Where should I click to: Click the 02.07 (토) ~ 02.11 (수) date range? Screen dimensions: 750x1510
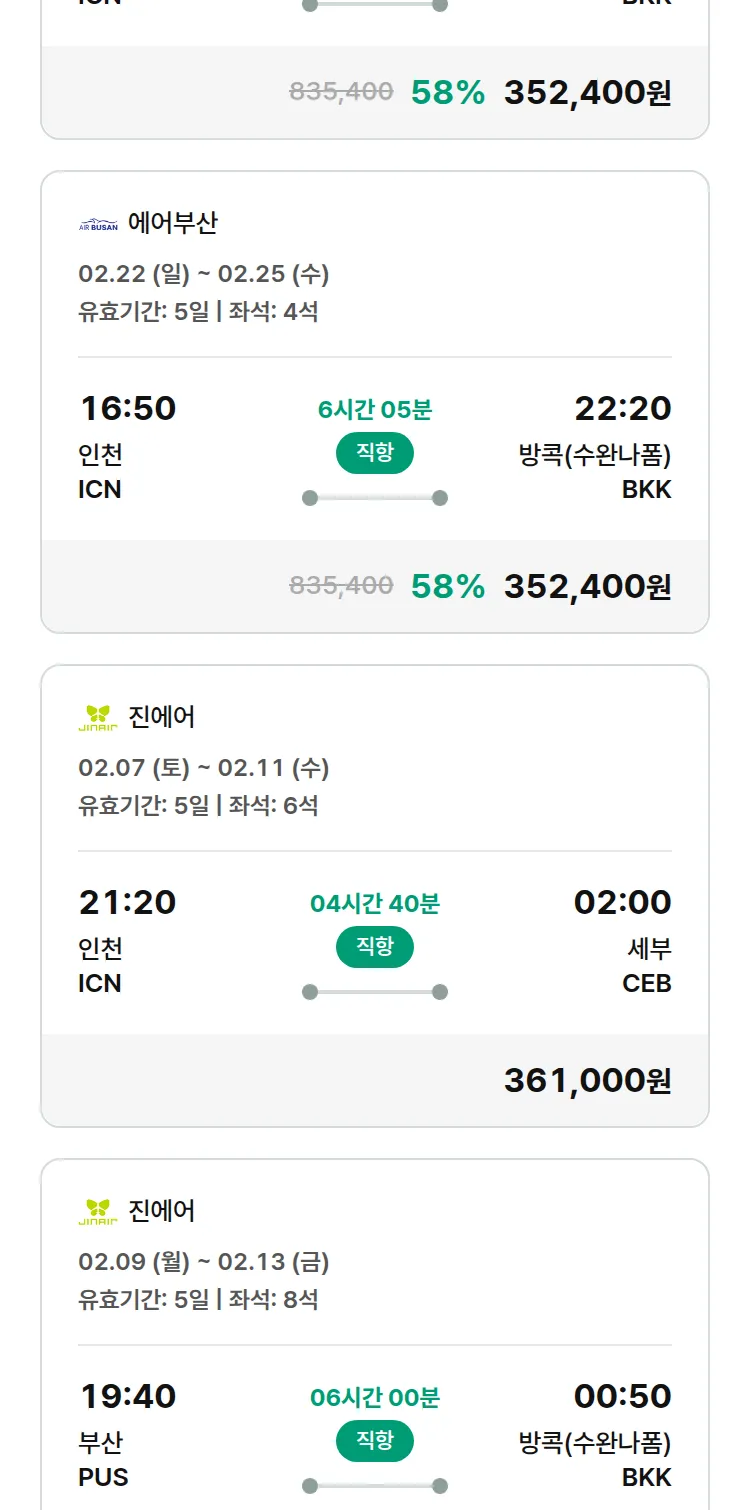[204, 768]
